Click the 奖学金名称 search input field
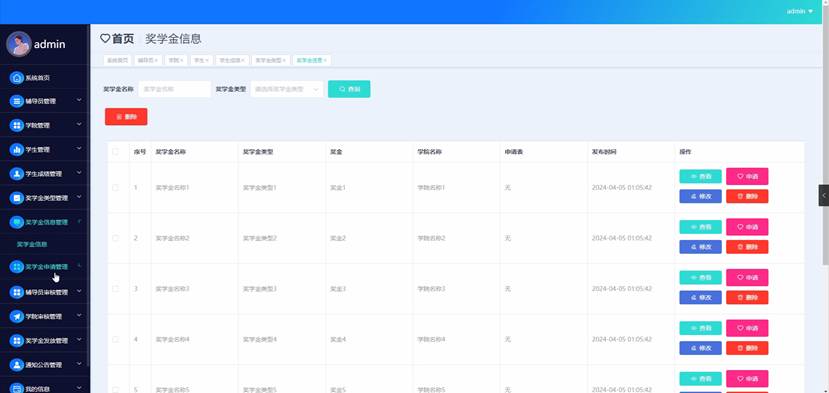Viewport: 829px width, 393px height. (174, 89)
